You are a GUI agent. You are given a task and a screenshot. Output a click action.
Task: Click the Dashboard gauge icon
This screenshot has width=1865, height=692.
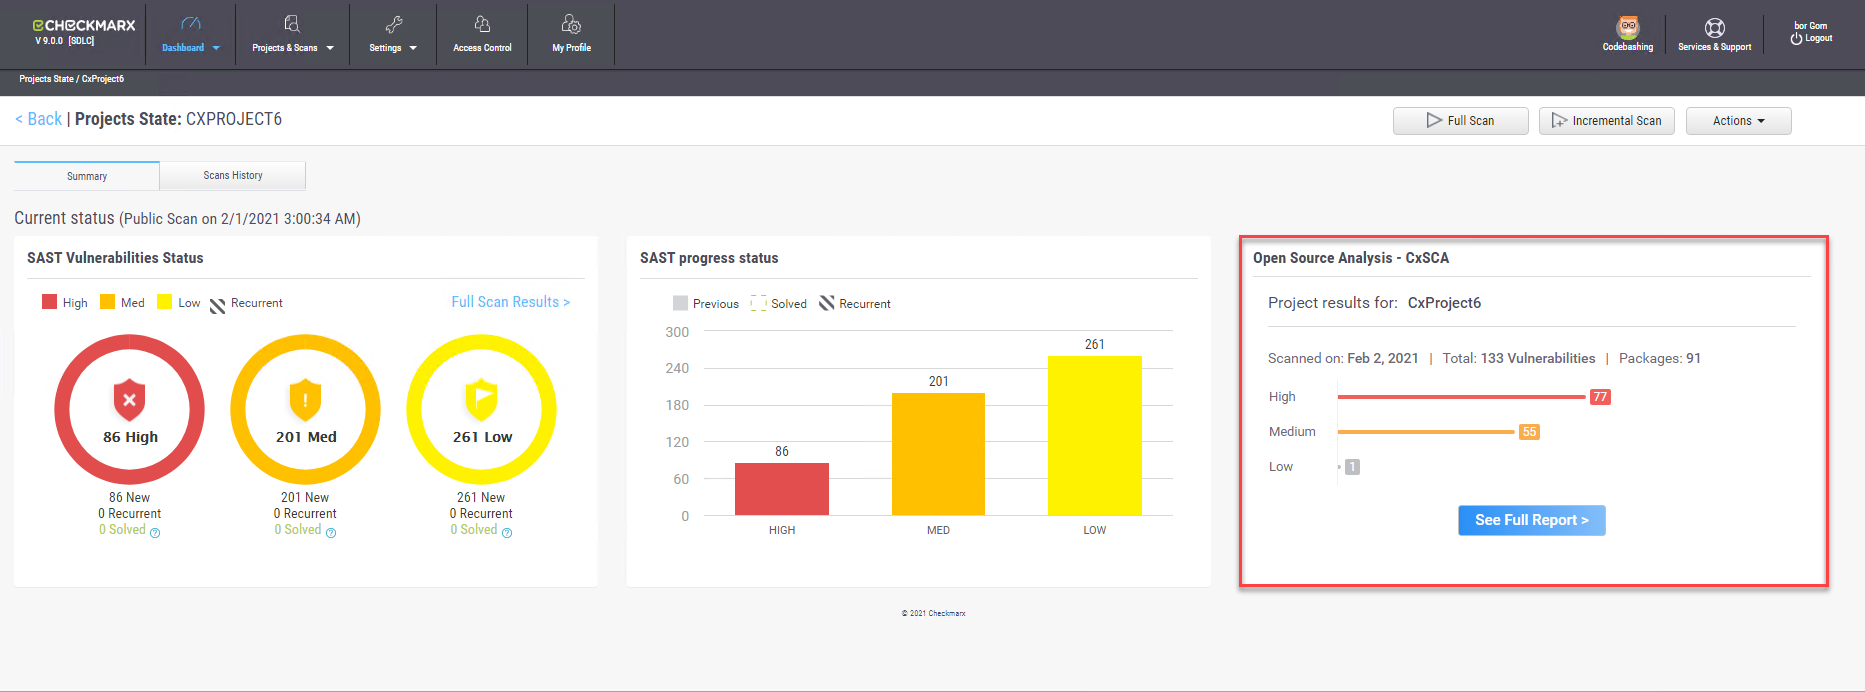click(190, 24)
